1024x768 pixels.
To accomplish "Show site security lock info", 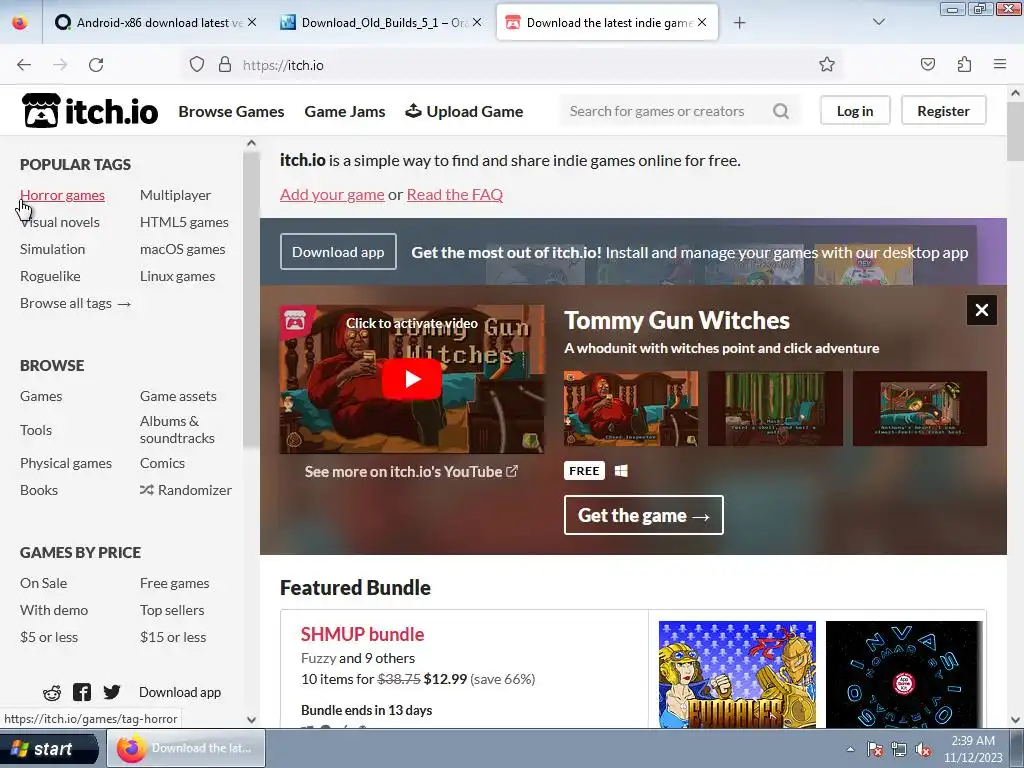I will (225, 65).
